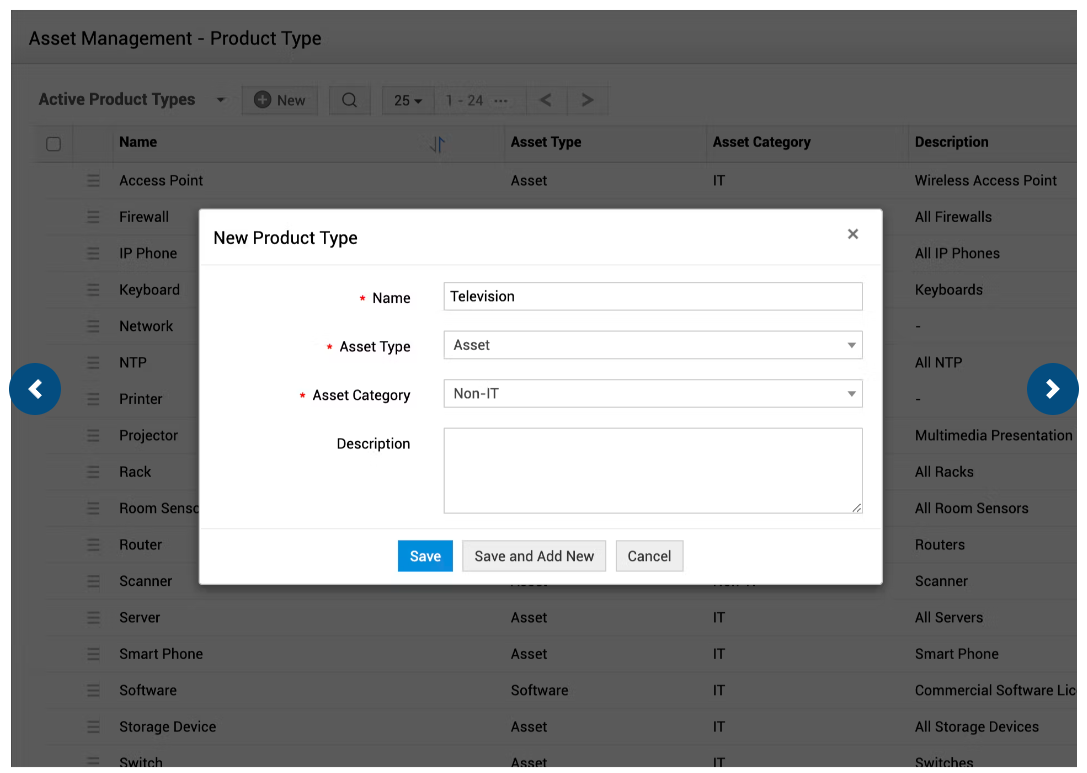Open the 25 per page dropdown

408,100
